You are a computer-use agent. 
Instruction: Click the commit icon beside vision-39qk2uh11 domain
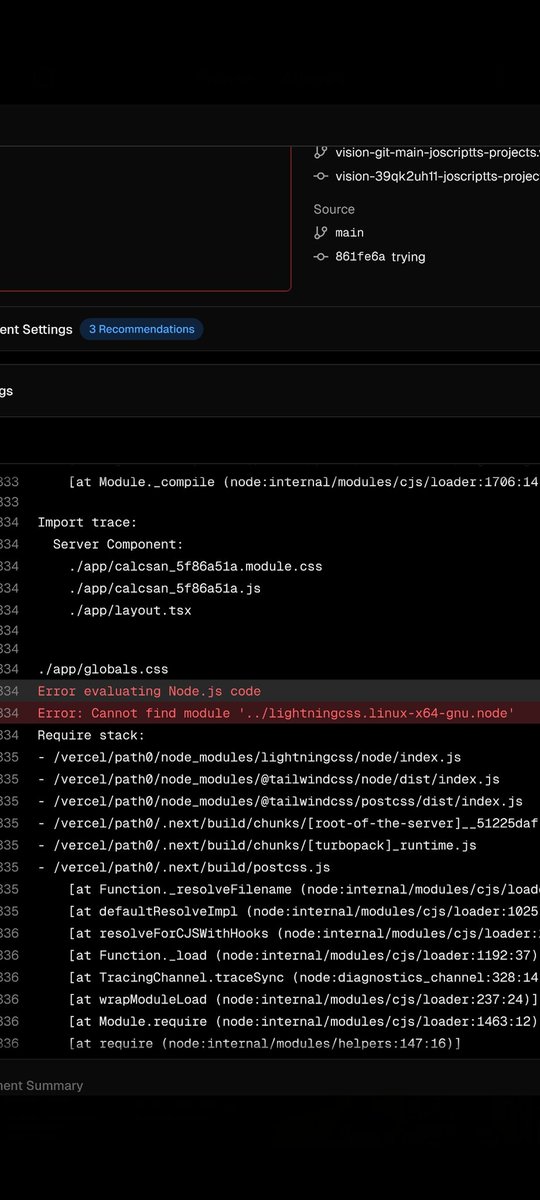321,176
